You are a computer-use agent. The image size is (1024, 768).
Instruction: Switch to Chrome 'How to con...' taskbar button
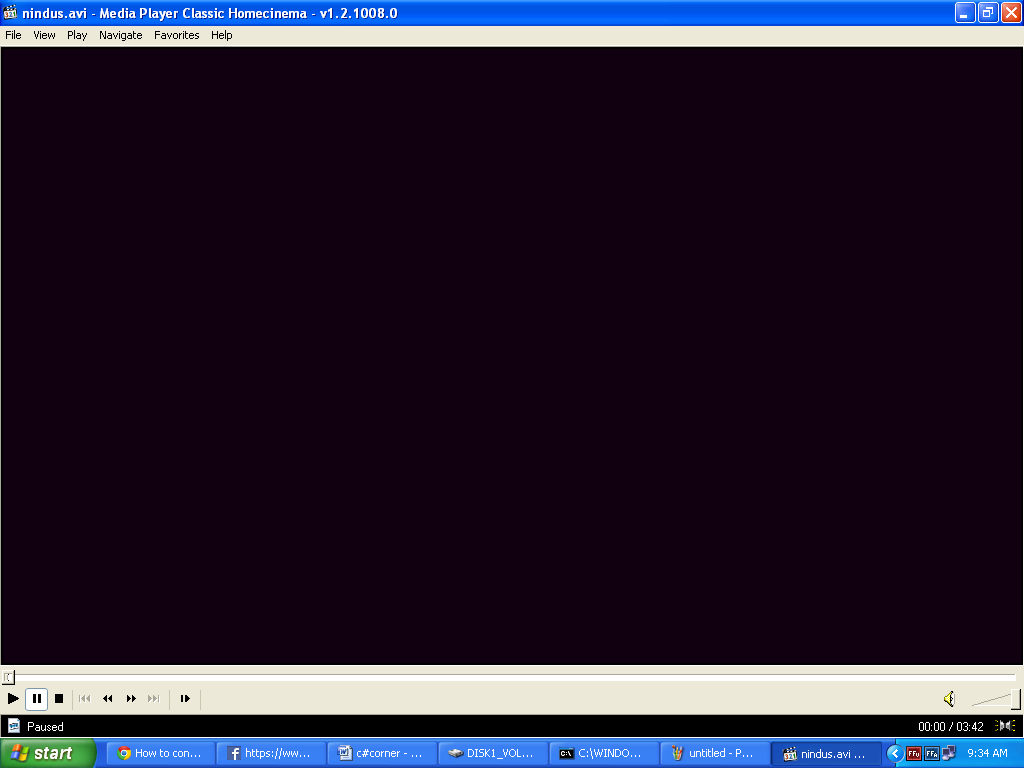click(x=161, y=754)
